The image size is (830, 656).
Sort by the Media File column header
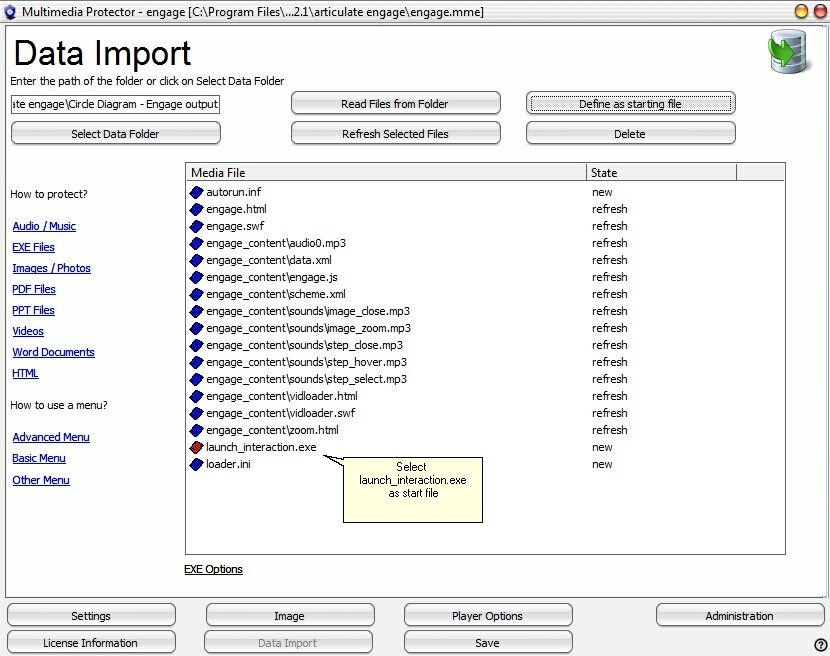pyautogui.click(x=385, y=173)
